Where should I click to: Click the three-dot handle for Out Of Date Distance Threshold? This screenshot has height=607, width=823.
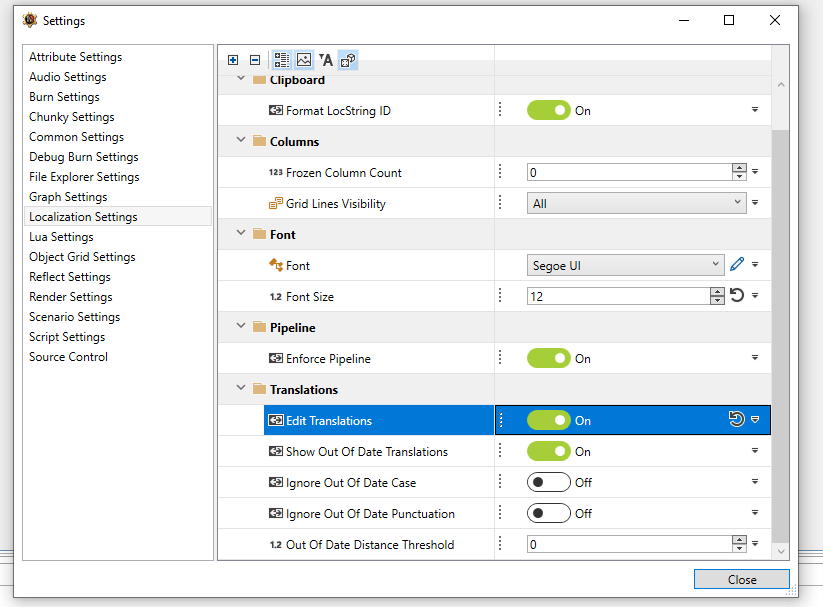pyautogui.click(x=500, y=543)
